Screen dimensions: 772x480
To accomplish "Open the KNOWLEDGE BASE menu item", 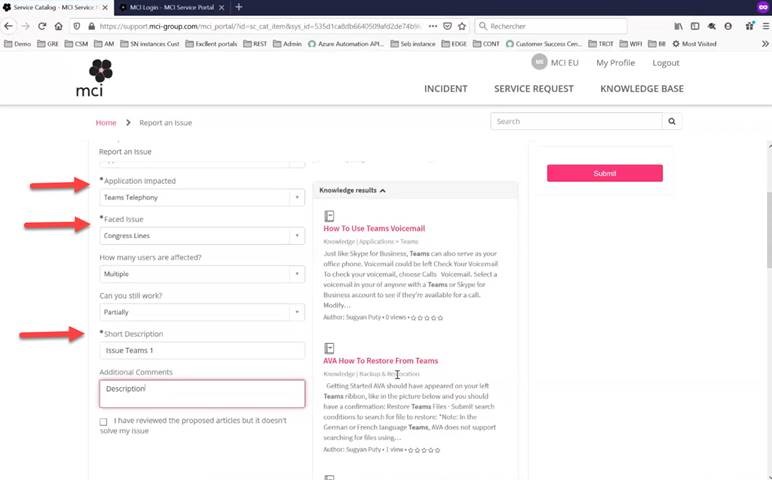I will coord(642,89).
